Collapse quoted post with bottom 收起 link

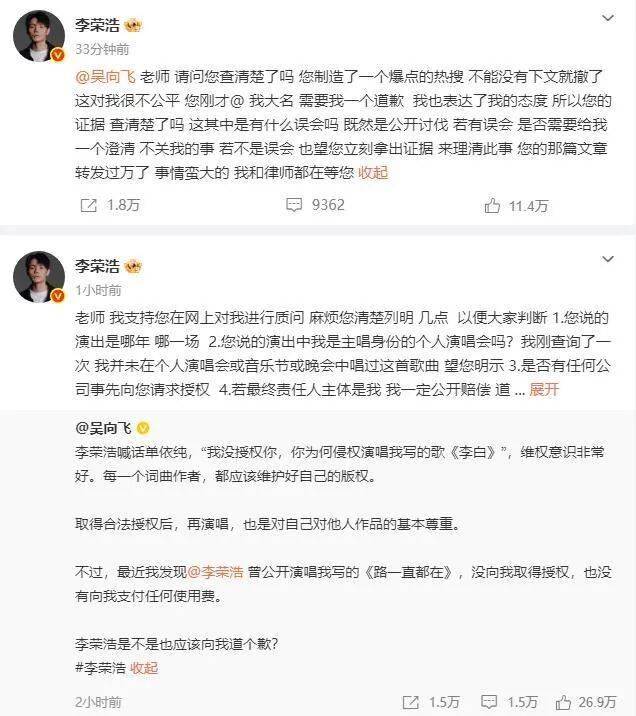pos(144,668)
